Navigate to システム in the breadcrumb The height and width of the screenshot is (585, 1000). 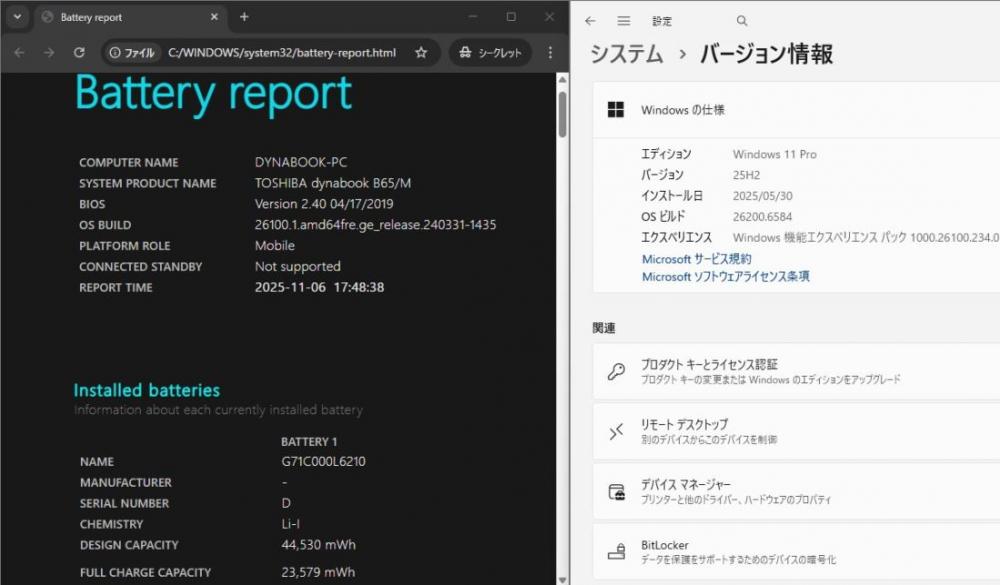point(626,54)
